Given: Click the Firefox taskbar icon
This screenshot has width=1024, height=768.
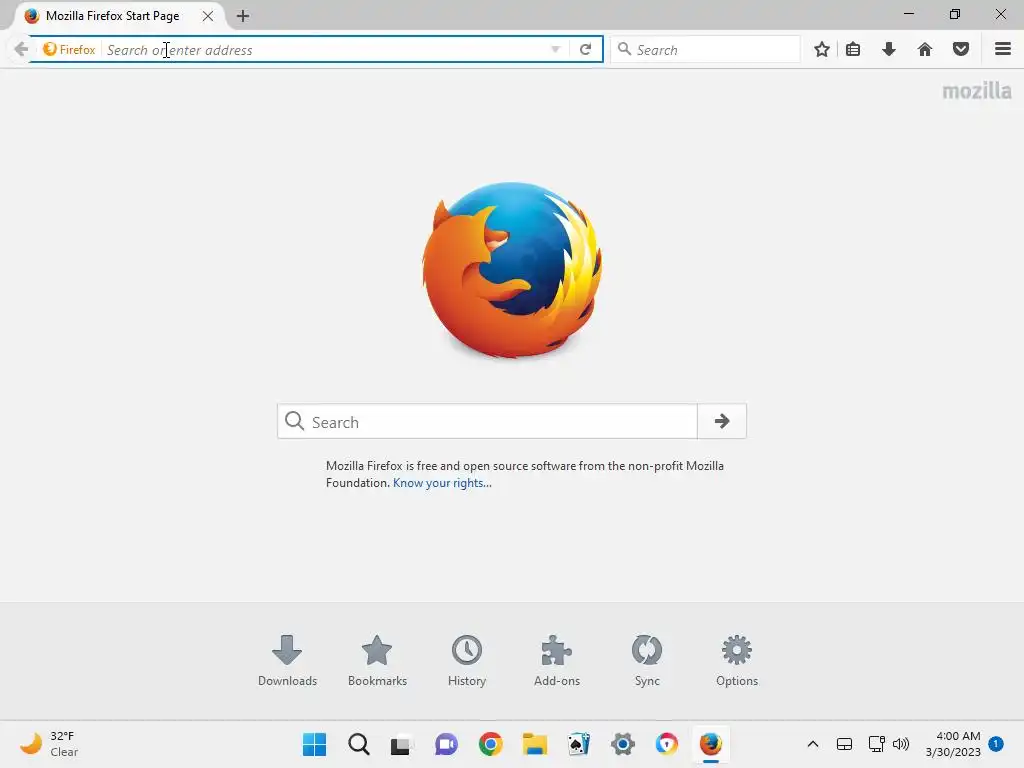Looking at the screenshot, I should [x=711, y=744].
